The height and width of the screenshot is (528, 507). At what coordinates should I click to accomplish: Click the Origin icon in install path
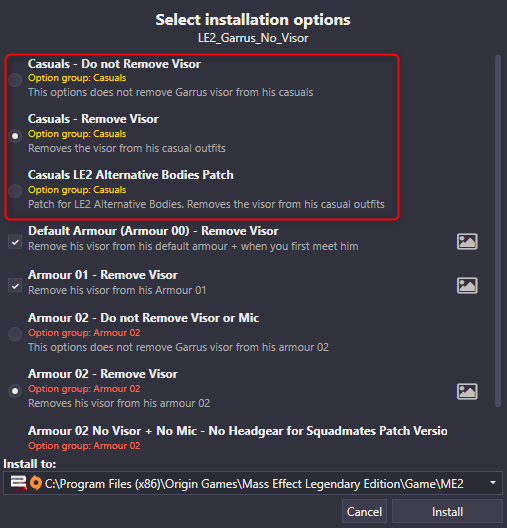(x=36, y=483)
